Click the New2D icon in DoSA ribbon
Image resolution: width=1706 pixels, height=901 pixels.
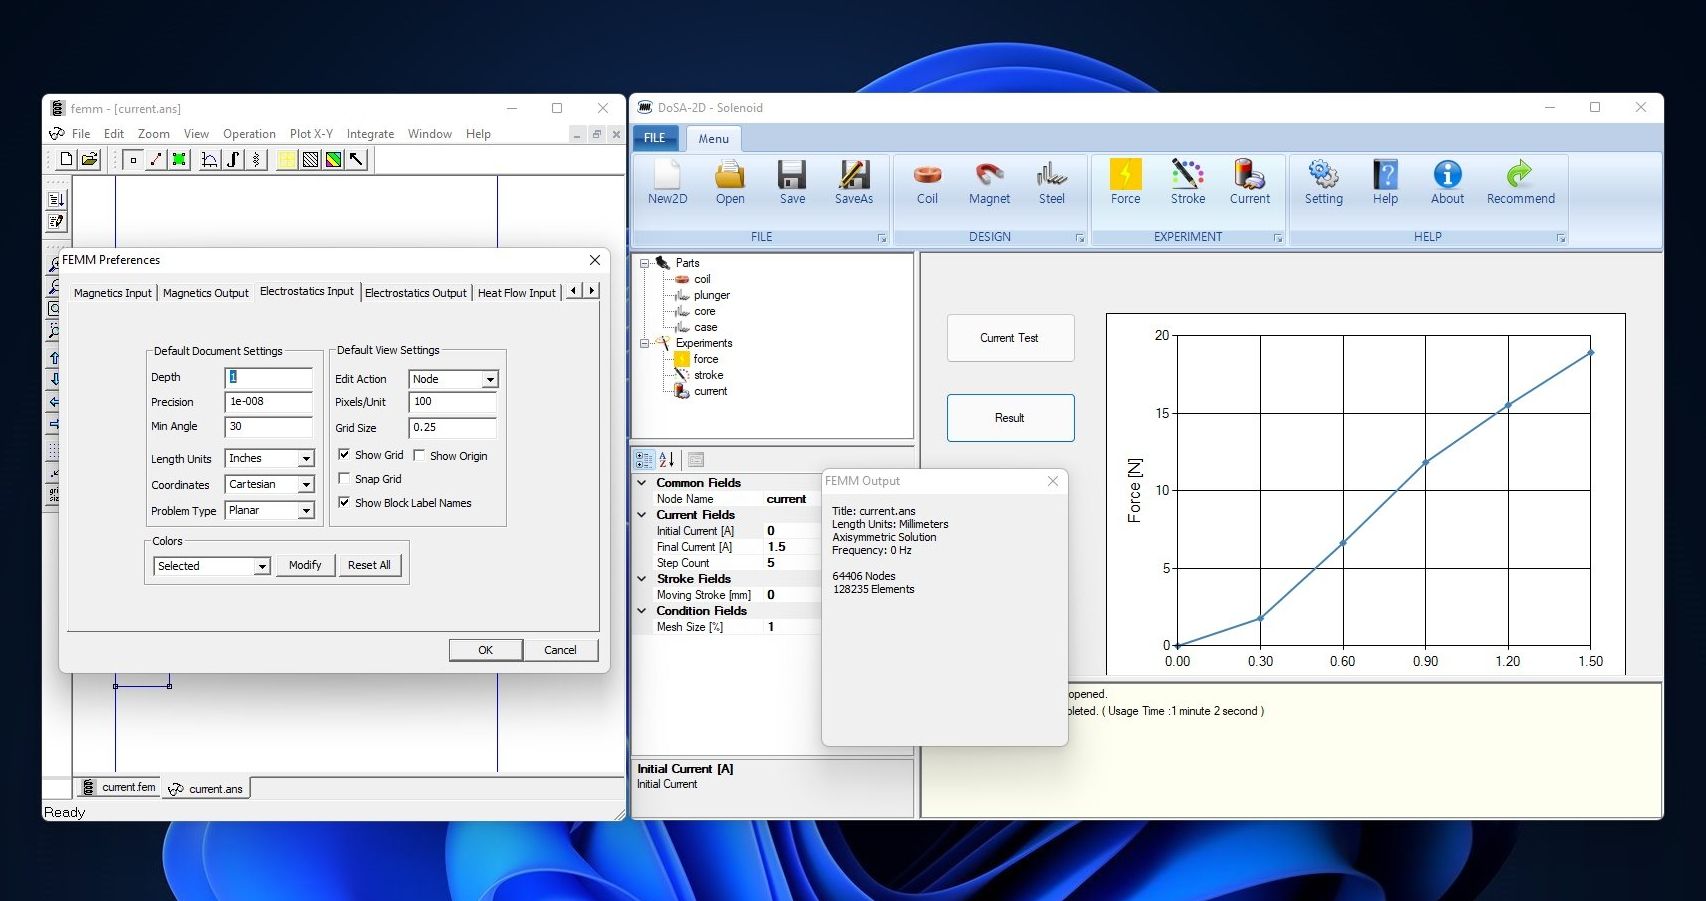click(x=667, y=183)
